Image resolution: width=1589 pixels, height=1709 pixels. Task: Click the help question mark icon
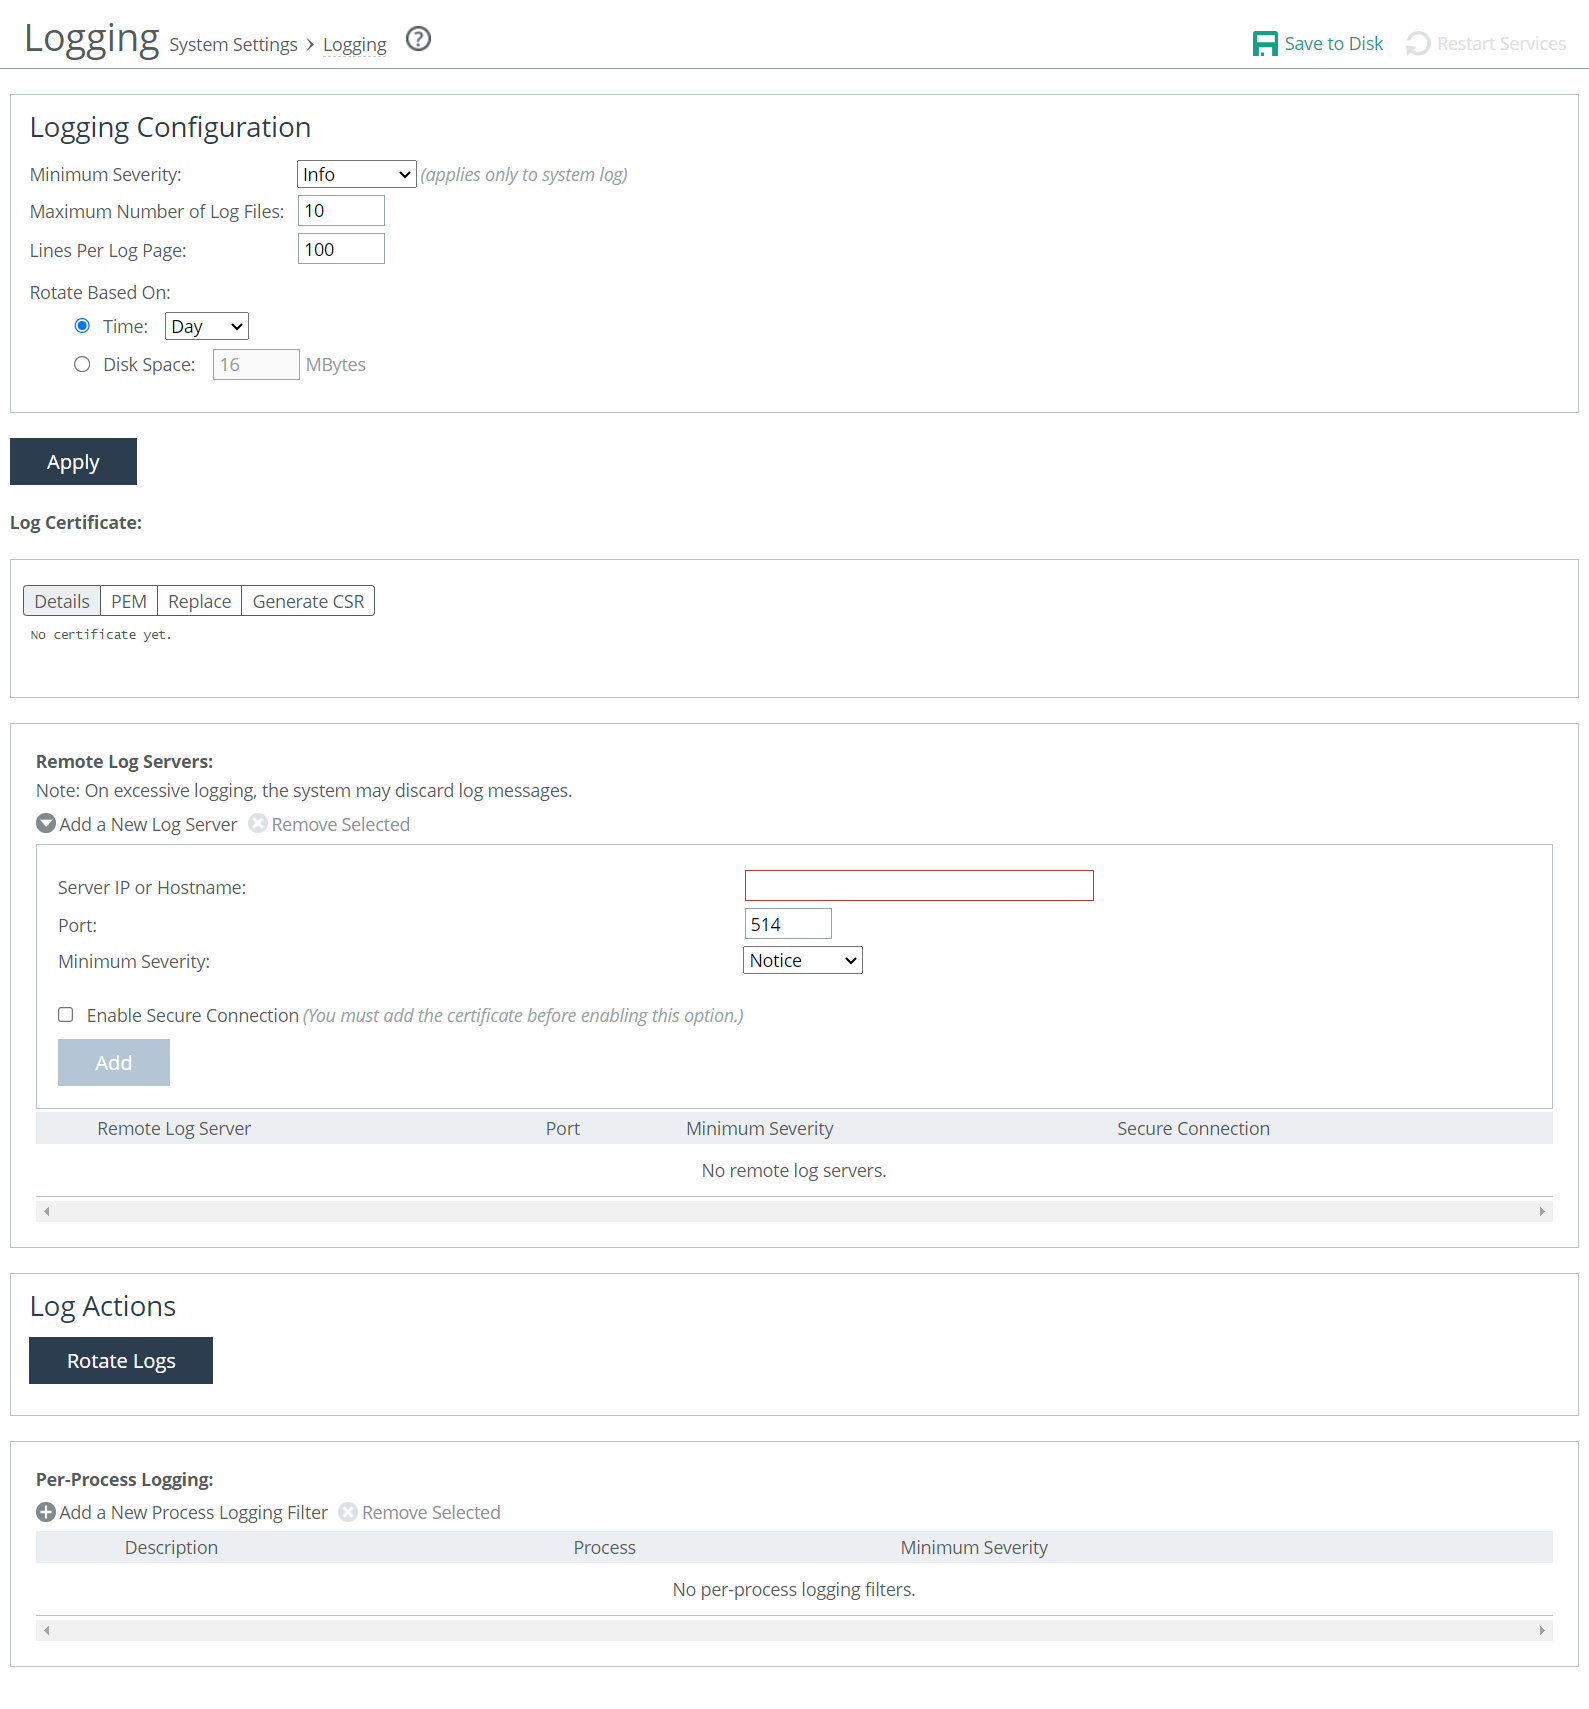(418, 39)
